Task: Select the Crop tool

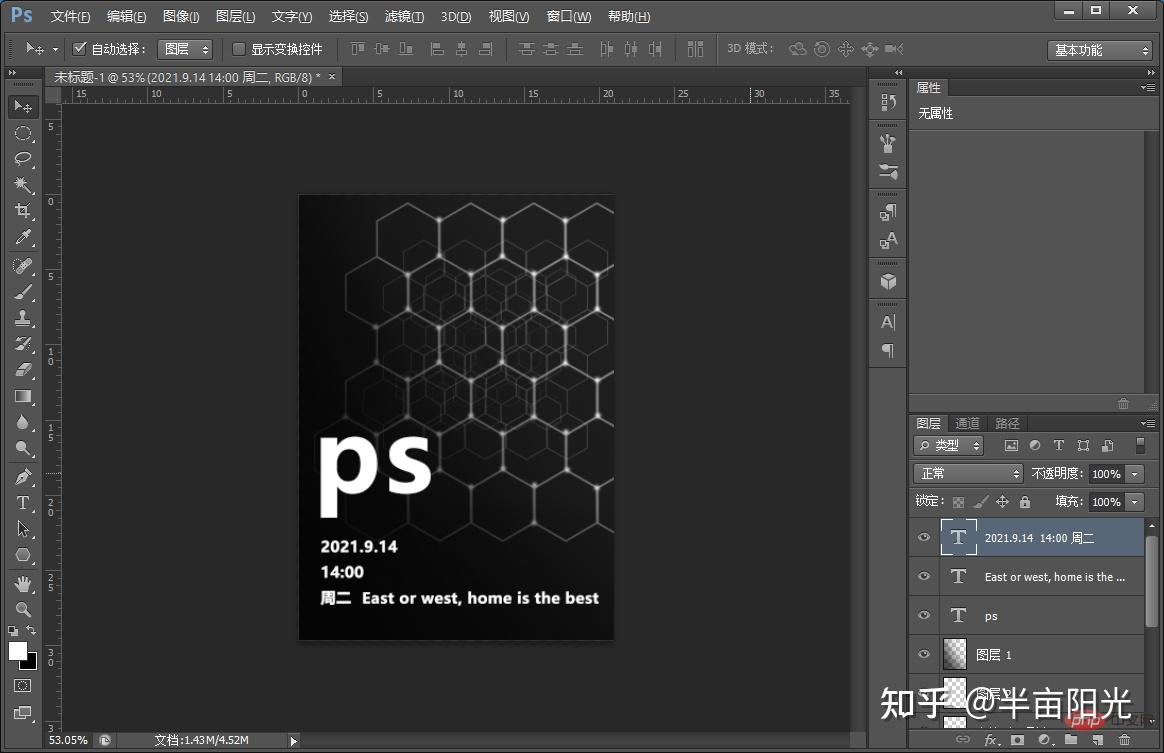Action: click(23, 211)
